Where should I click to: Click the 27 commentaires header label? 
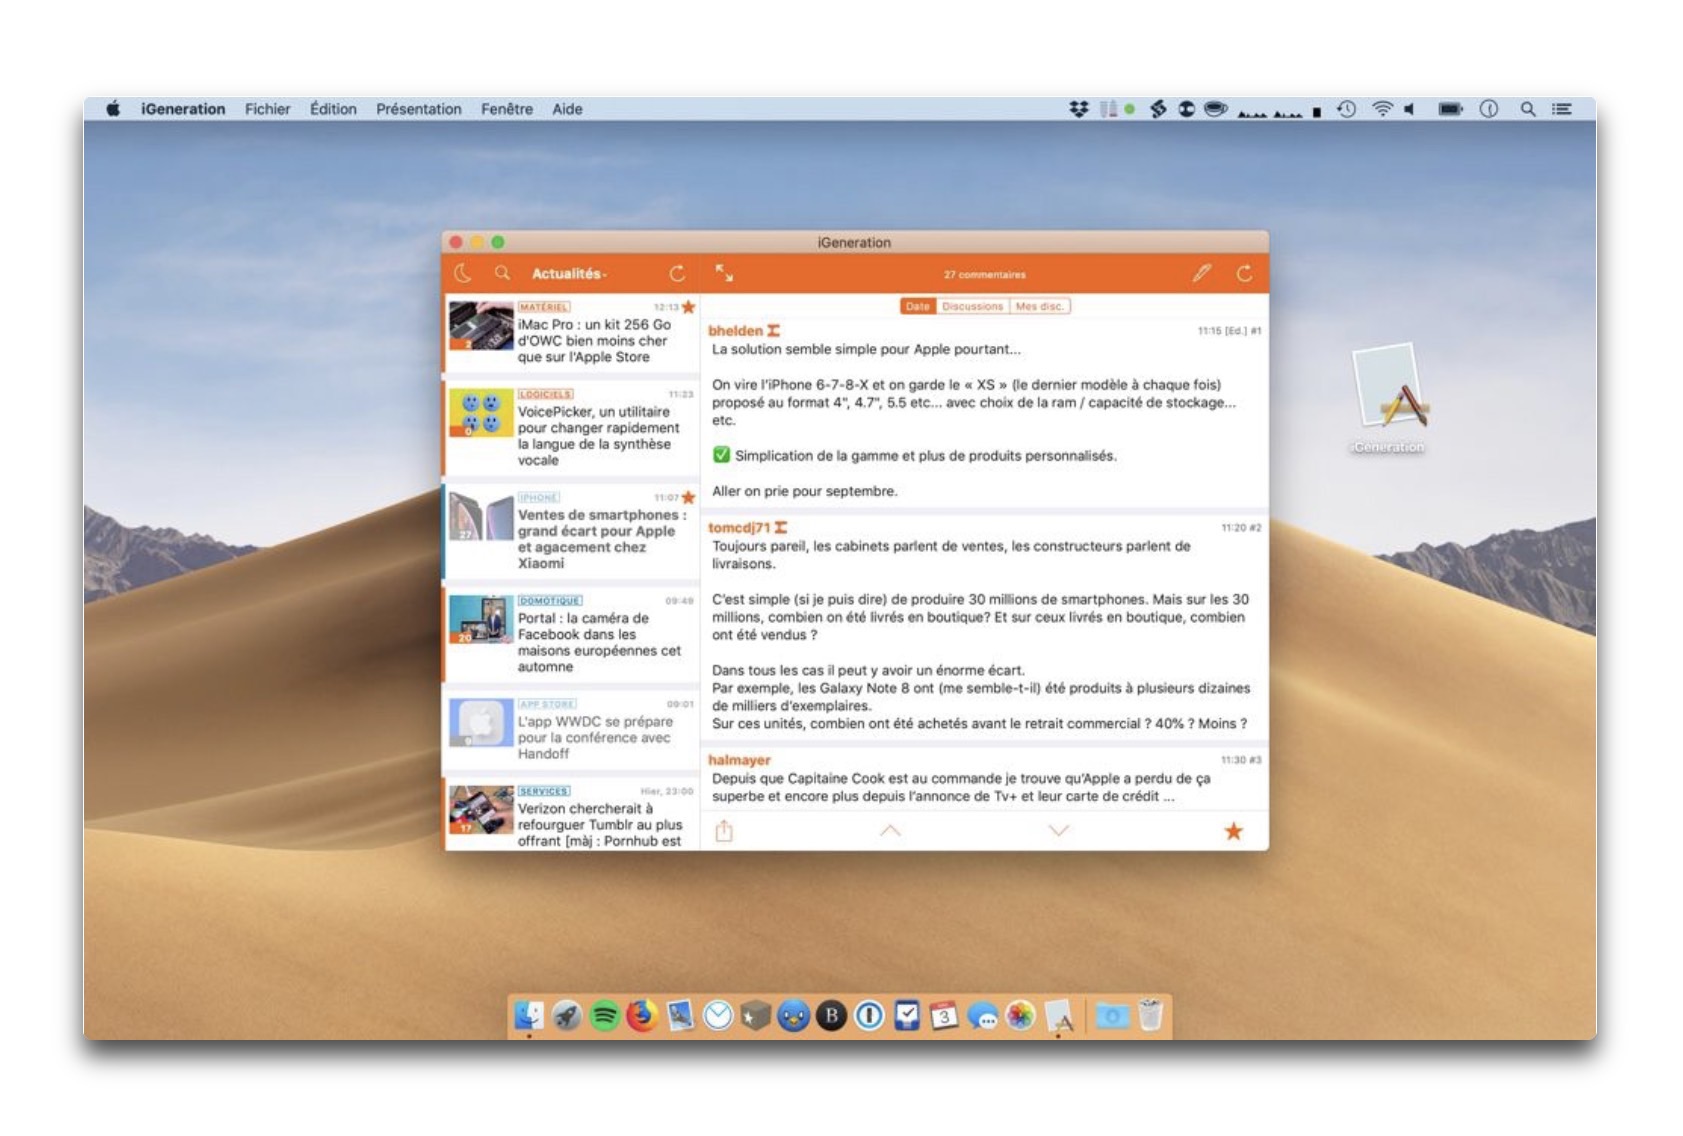[x=984, y=274]
